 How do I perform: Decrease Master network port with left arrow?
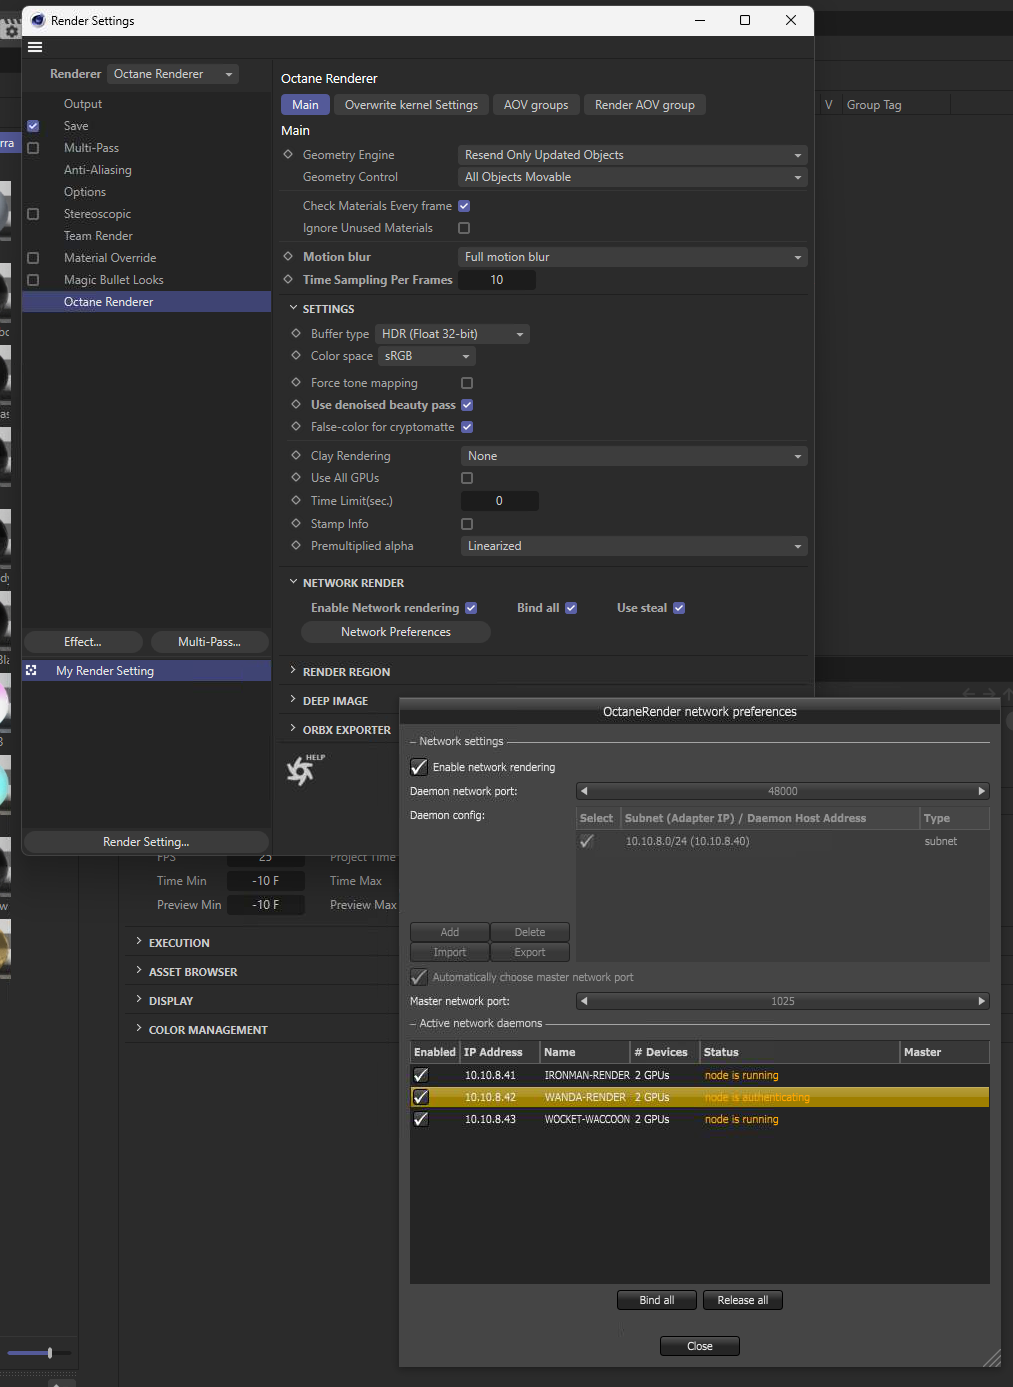tap(584, 1001)
